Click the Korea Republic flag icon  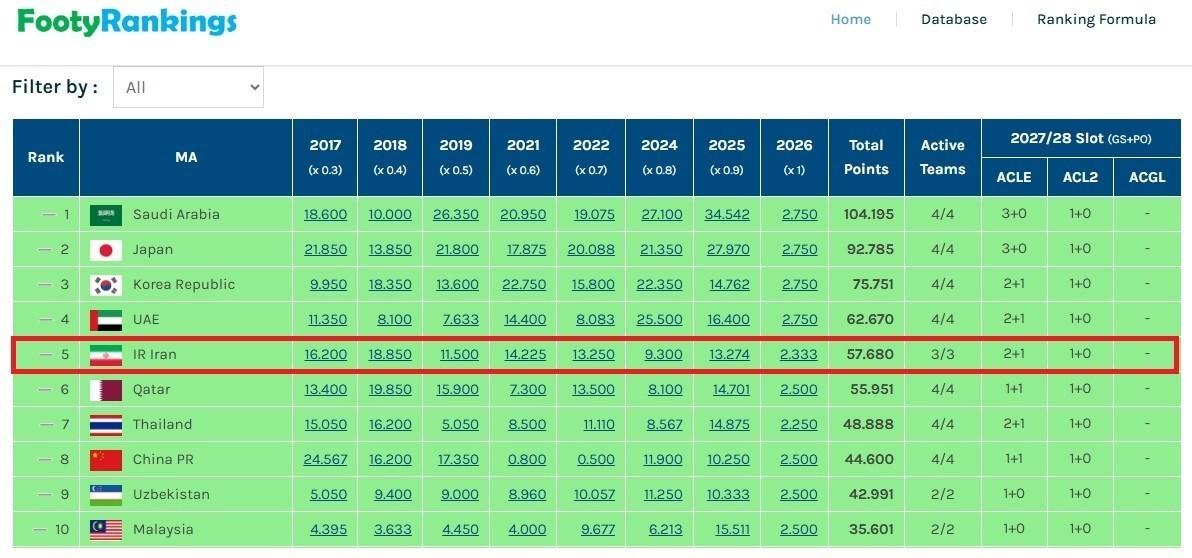[106, 285]
